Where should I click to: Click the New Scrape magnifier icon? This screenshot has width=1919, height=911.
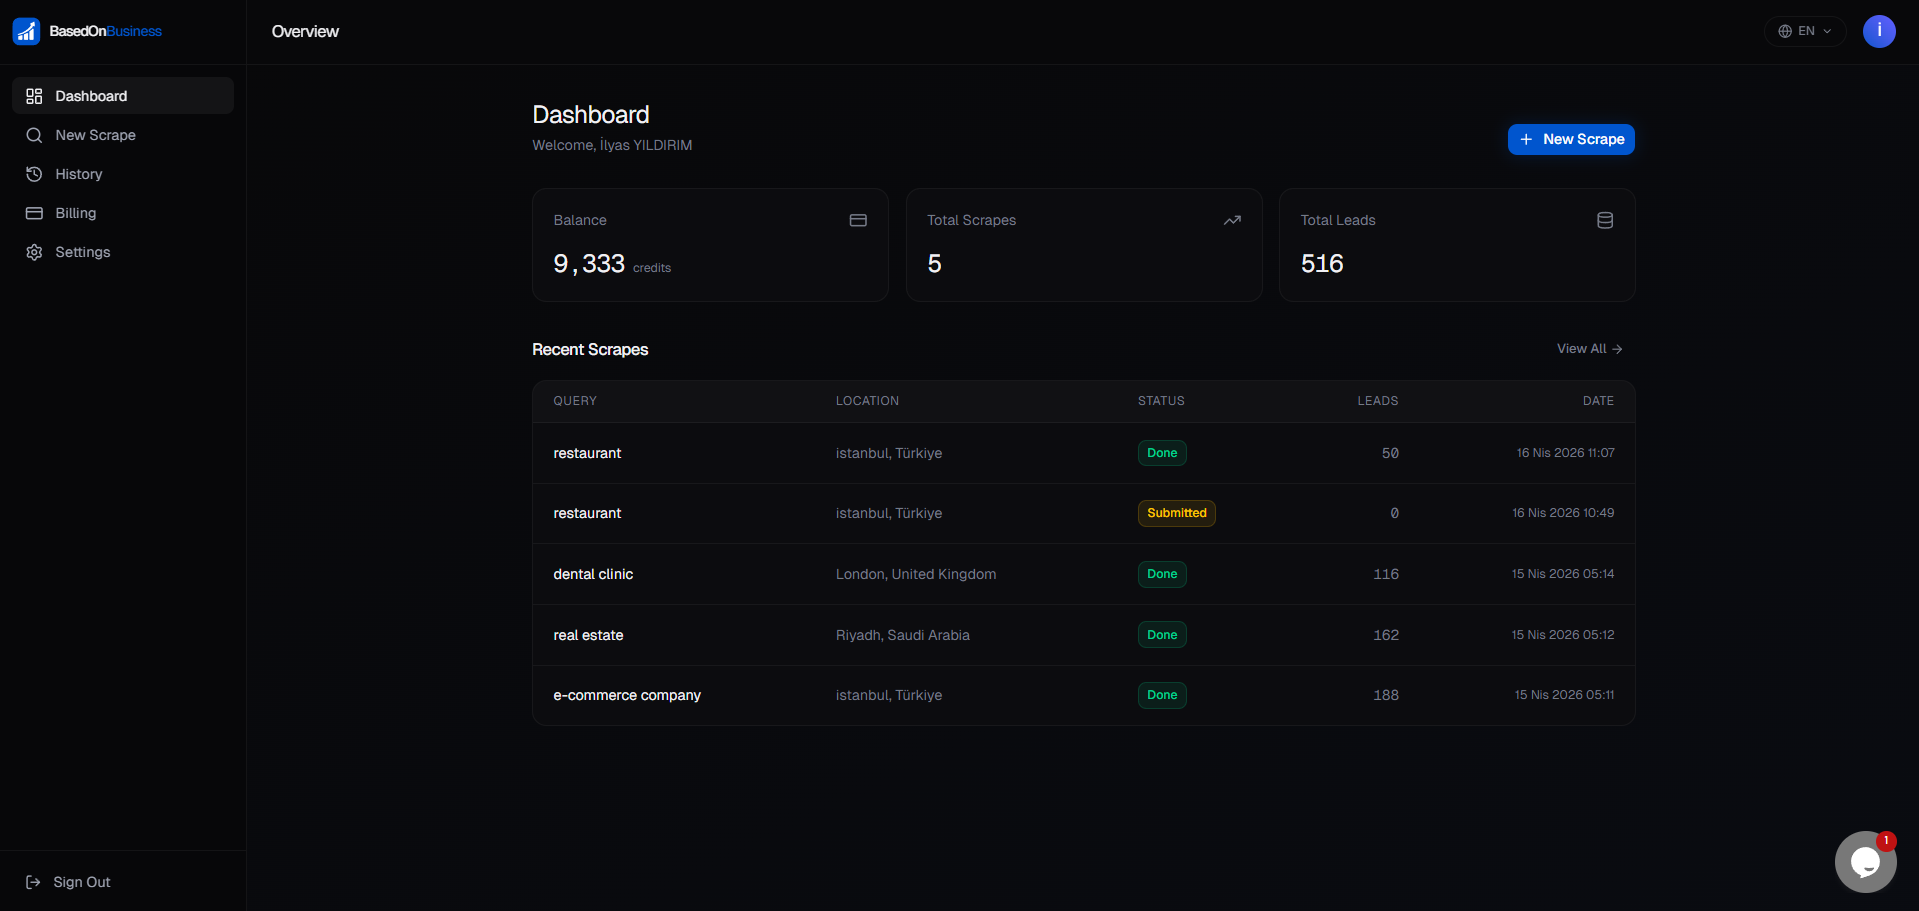pyautogui.click(x=35, y=134)
